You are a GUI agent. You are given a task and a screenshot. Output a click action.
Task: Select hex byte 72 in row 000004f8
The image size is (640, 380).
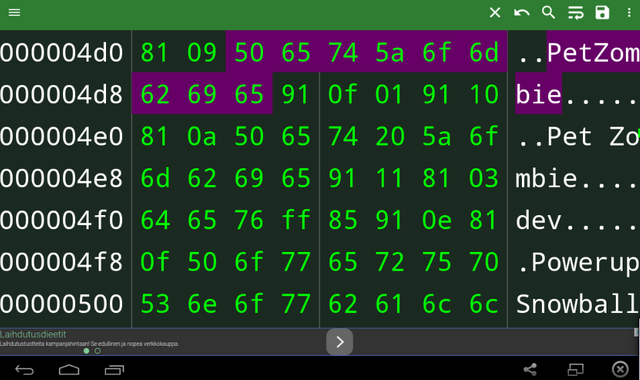[390, 262]
